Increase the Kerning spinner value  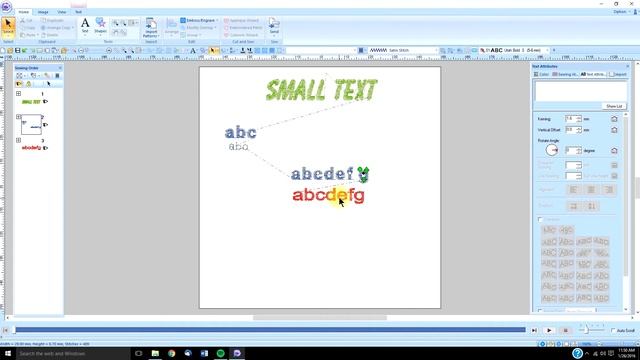(579, 117)
